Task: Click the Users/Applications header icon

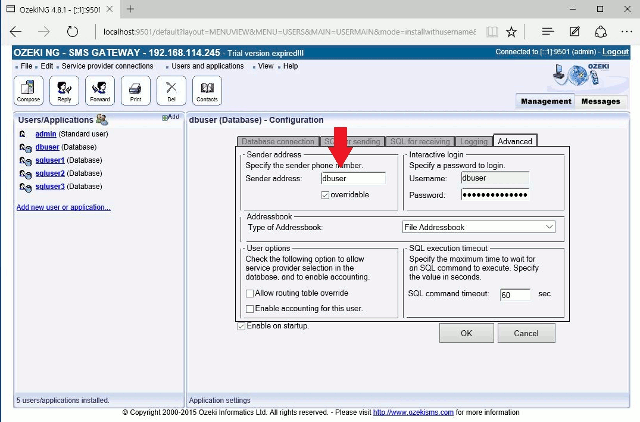Action: pos(102,120)
